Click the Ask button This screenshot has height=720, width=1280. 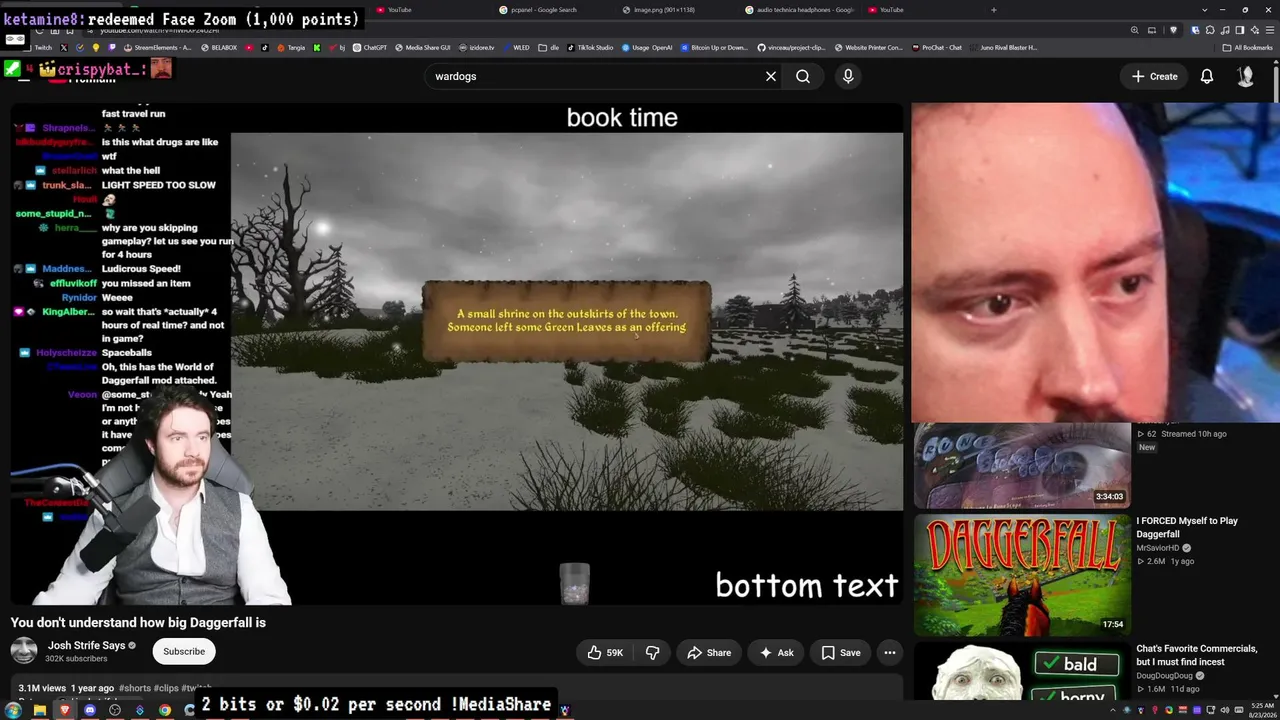pyautogui.click(x=777, y=653)
